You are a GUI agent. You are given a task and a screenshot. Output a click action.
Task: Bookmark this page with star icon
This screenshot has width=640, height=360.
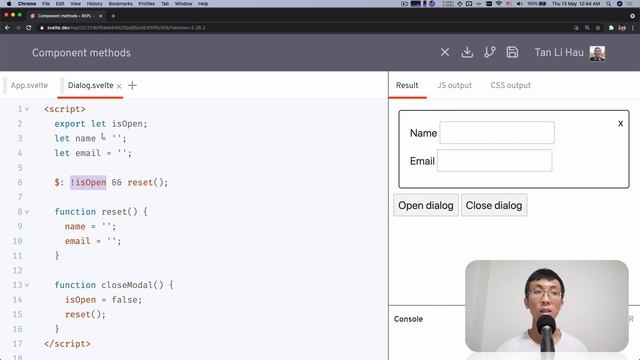click(x=598, y=28)
